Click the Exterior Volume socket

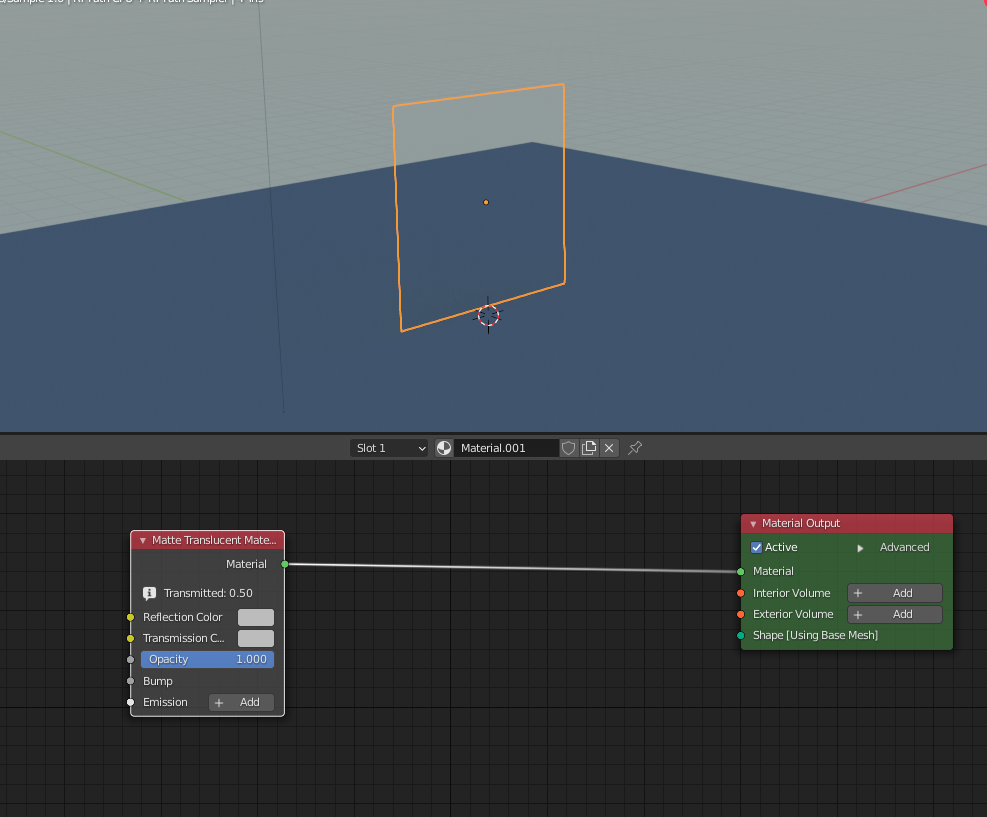741,614
